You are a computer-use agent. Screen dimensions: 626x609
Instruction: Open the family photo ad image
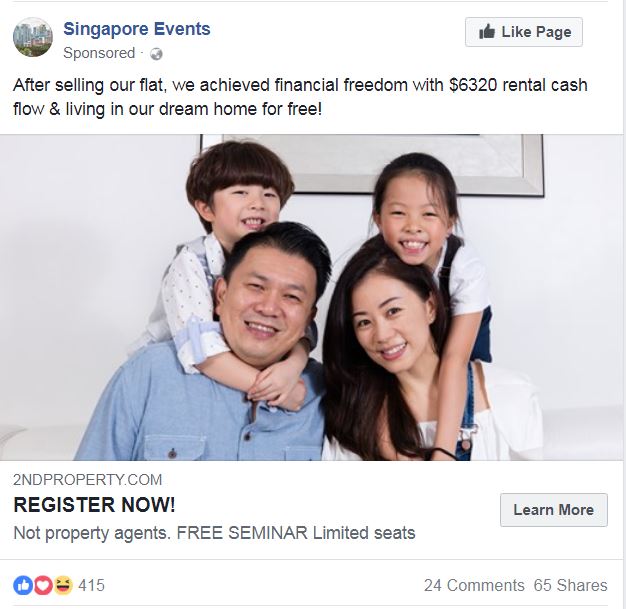click(x=311, y=298)
